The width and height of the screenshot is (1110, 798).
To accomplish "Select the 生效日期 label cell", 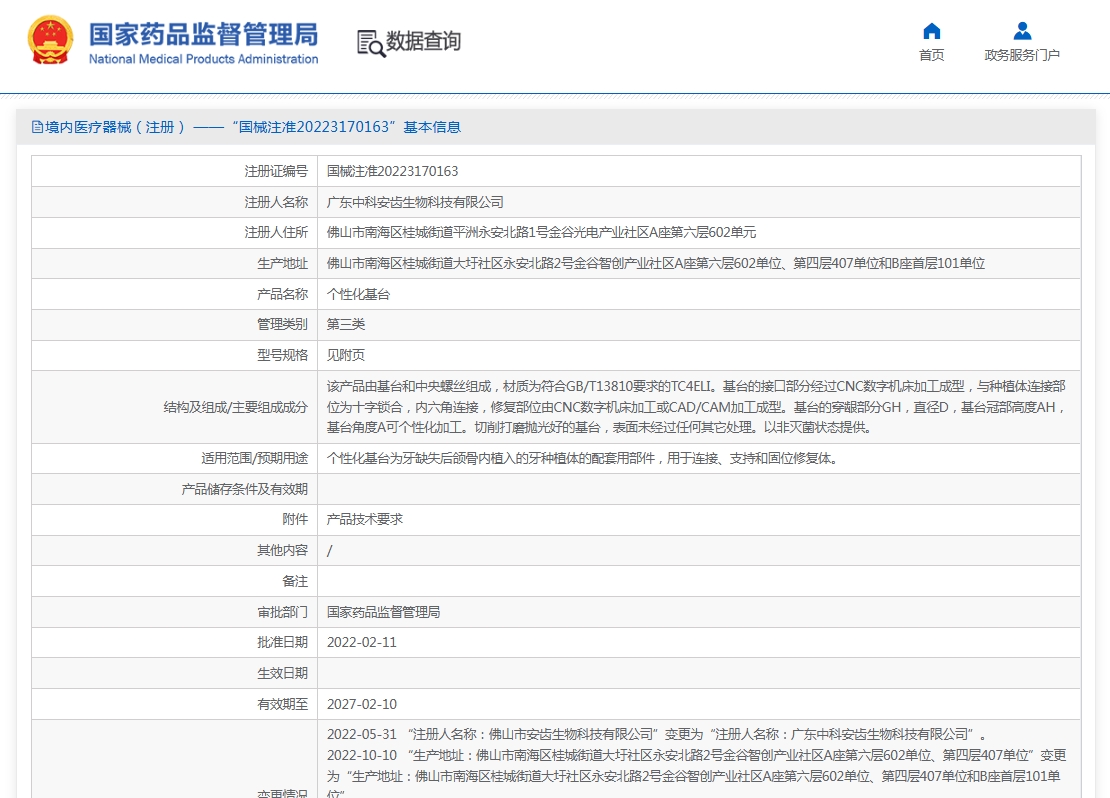I will [x=174, y=673].
